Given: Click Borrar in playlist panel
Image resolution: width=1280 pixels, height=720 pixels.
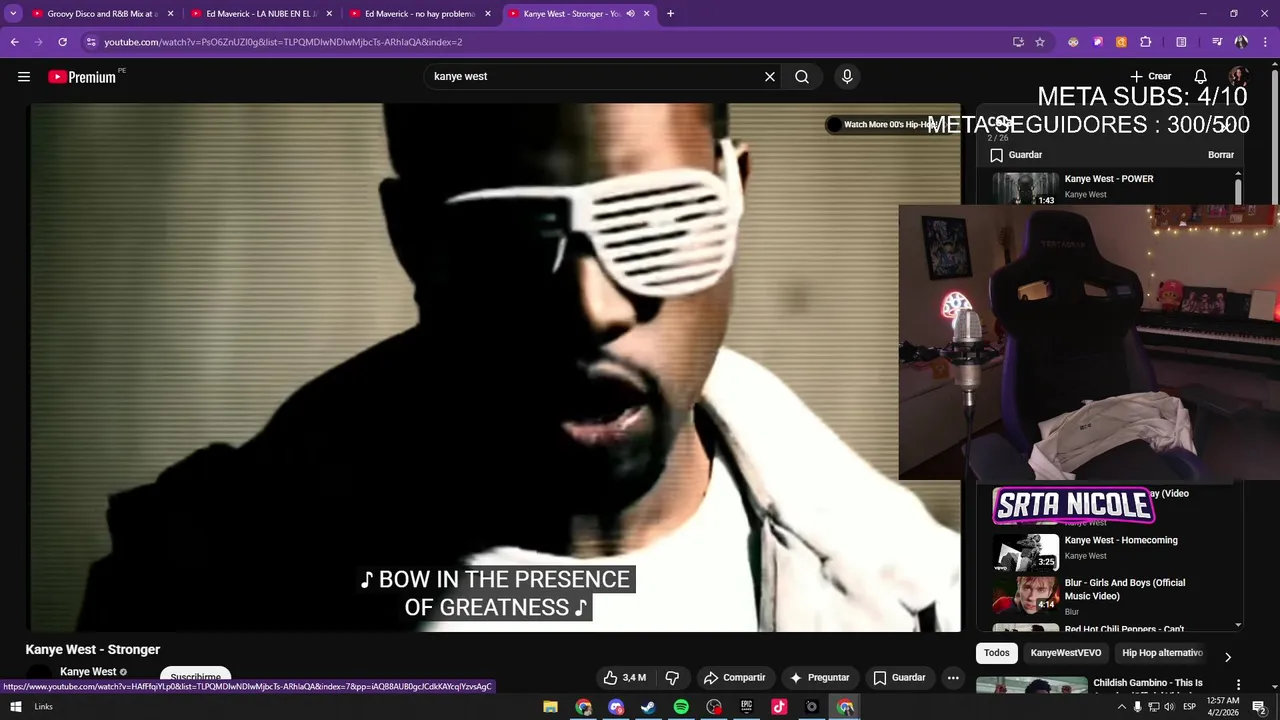Looking at the screenshot, I should click(1220, 155).
